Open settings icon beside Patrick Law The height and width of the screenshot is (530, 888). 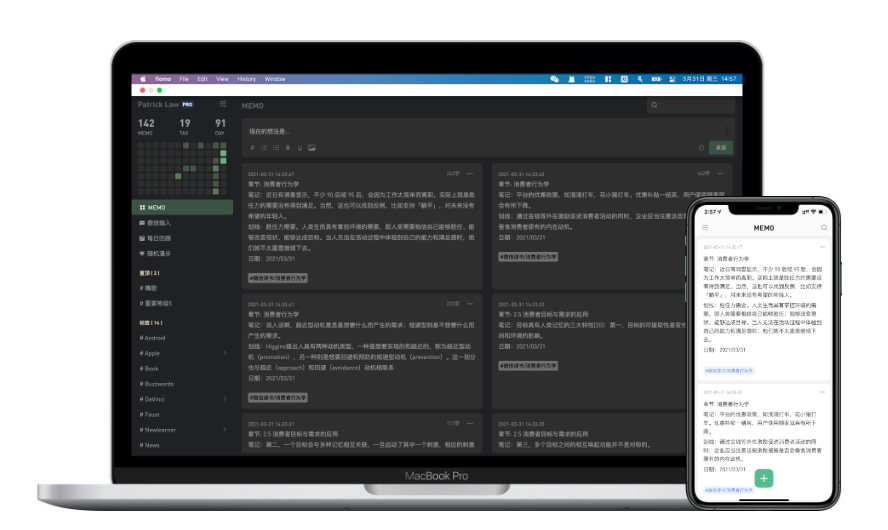point(223,104)
